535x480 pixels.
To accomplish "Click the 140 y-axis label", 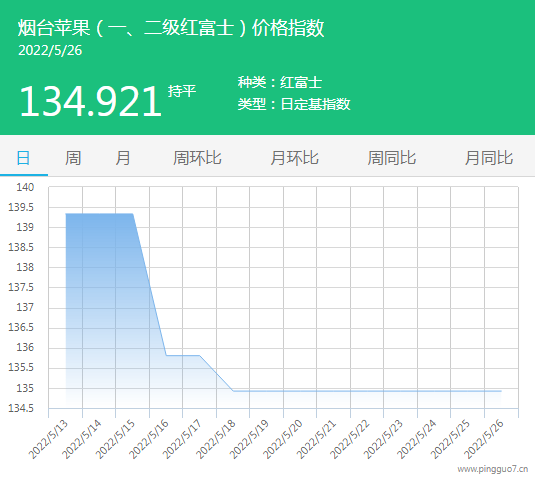I will tap(25, 187).
